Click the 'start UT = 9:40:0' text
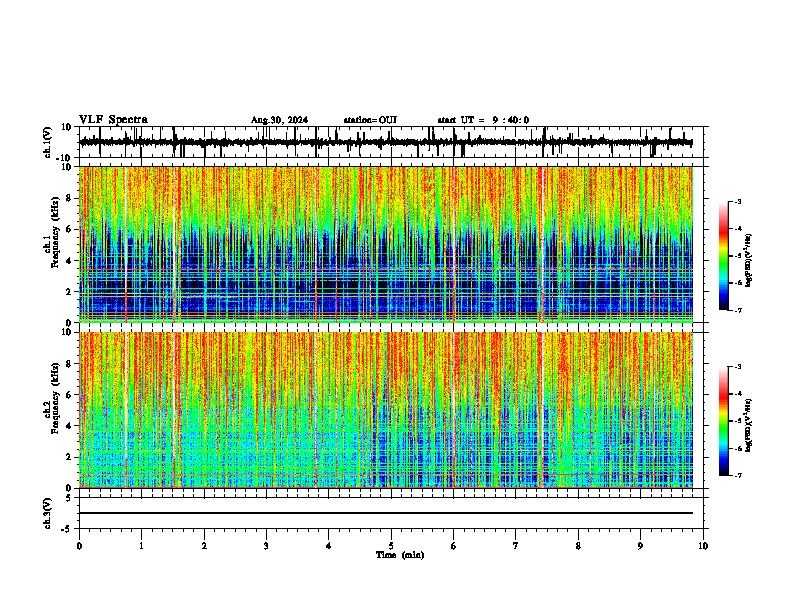792x612 pixels. tap(483, 120)
